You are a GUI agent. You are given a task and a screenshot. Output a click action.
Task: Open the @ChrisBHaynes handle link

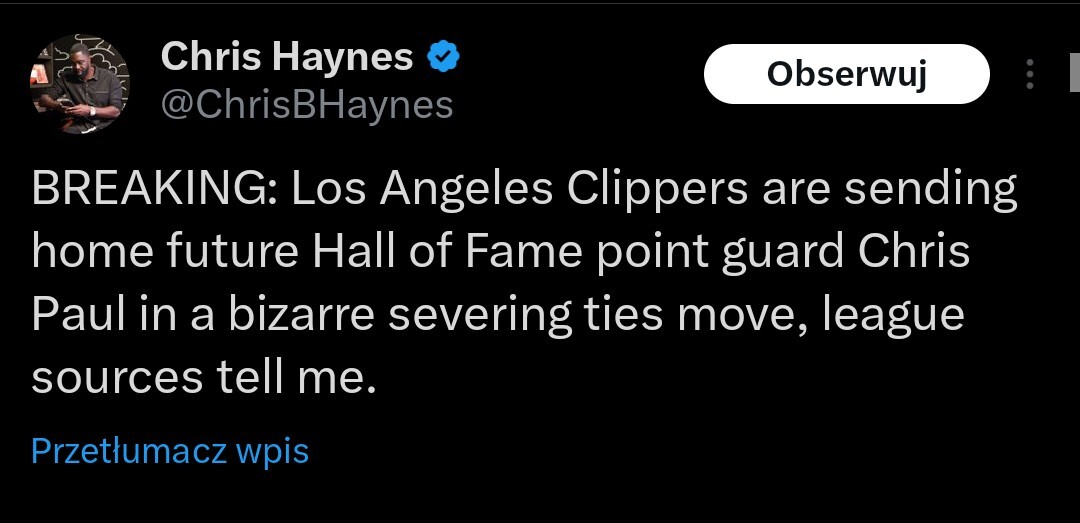tap(307, 104)
